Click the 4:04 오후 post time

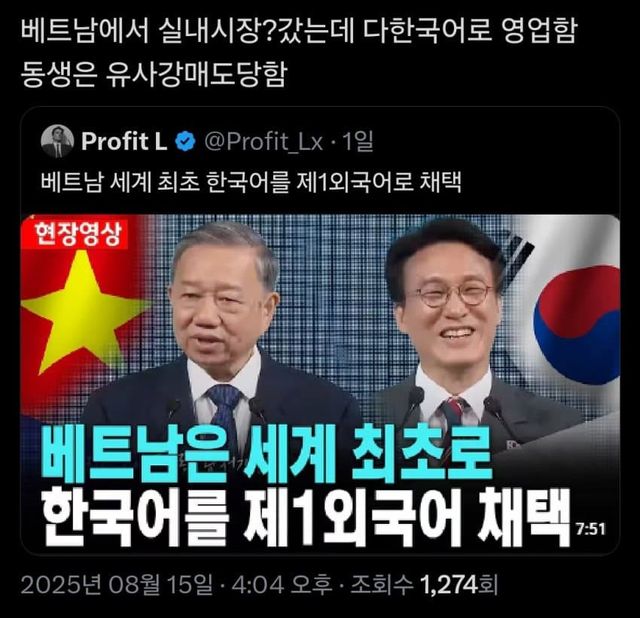click(x=282, y=585)
